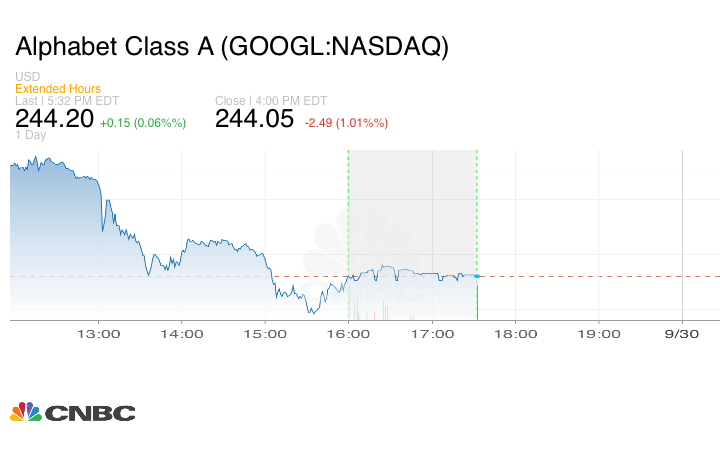Click the Alphabet Class A (GOOGL:NASDAQ) title

[232, 46]
